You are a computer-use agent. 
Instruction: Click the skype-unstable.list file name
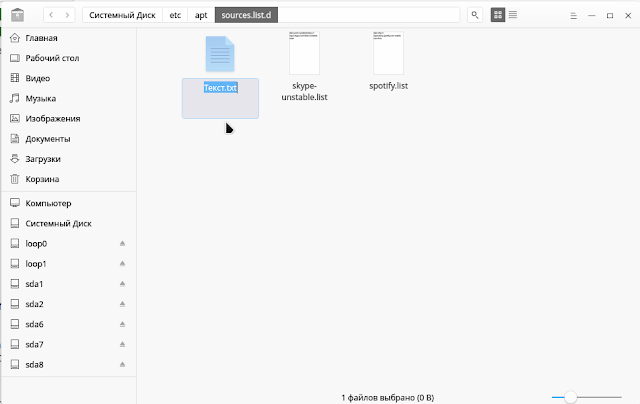[304, 91]
